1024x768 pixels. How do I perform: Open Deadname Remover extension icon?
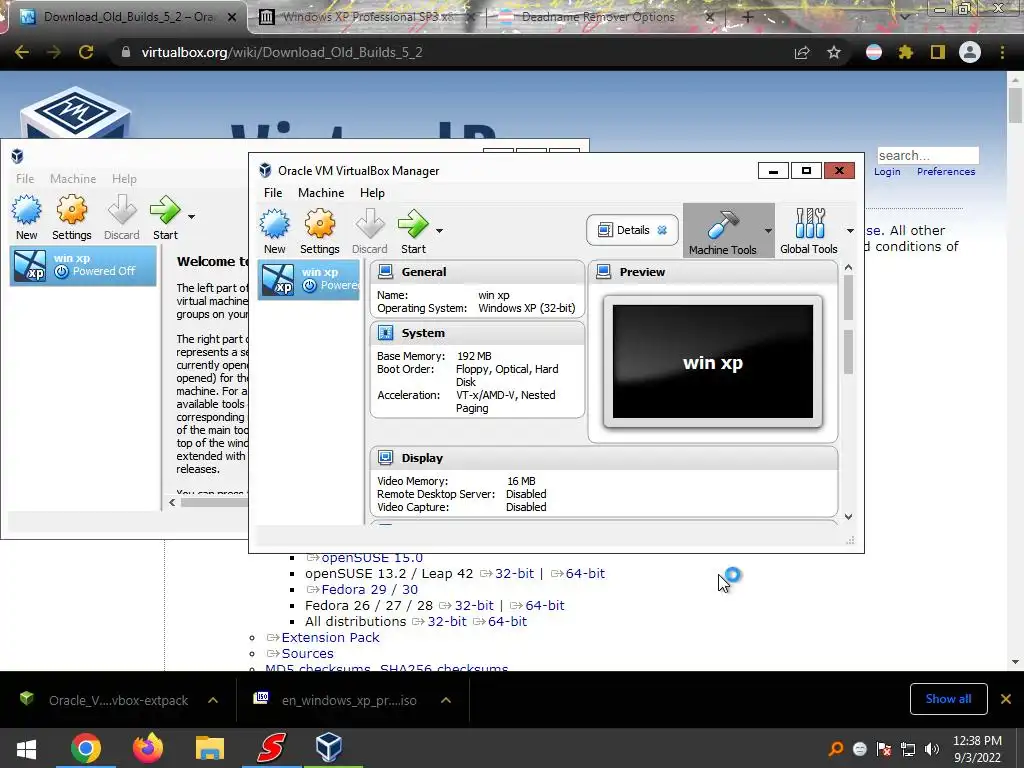(874, 52)
